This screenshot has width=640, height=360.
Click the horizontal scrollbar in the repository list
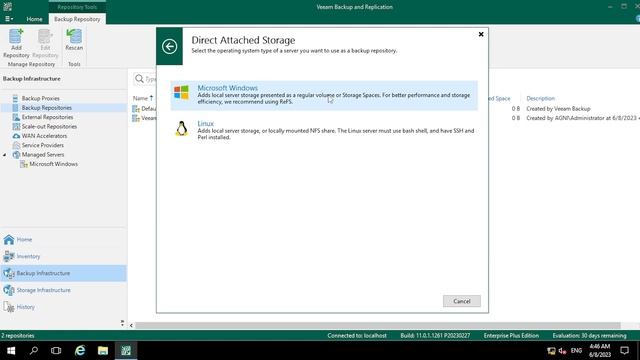[378, 325]
